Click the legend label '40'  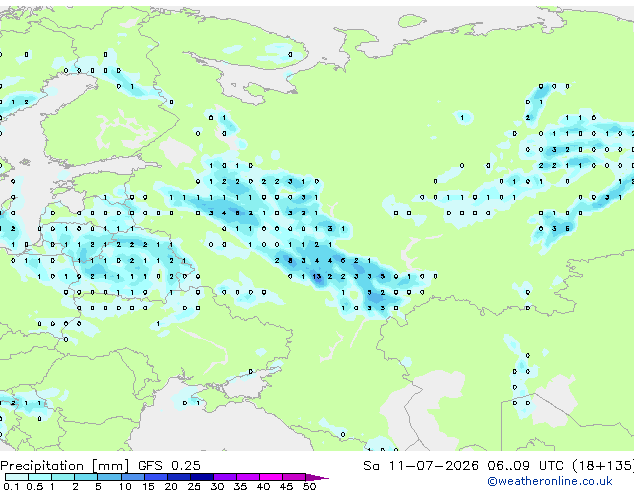click(x=263, y=486)
